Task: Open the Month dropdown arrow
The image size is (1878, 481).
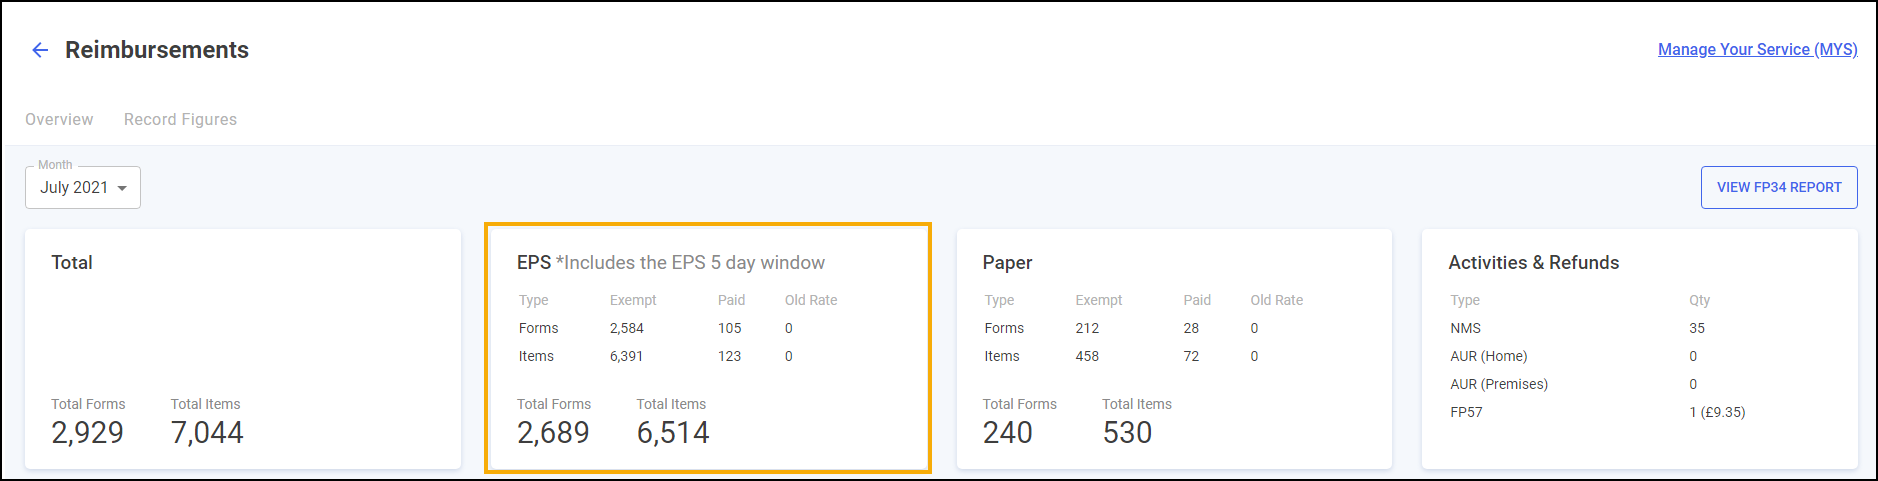Action: pyautogui.click(x=122, y=188)
